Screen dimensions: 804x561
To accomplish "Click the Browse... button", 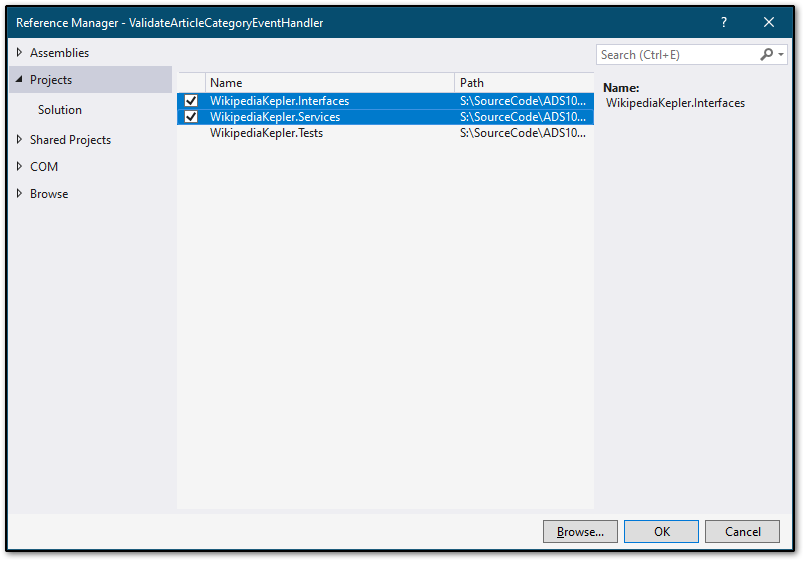I will pyautogui.click(x=580, y=532).
